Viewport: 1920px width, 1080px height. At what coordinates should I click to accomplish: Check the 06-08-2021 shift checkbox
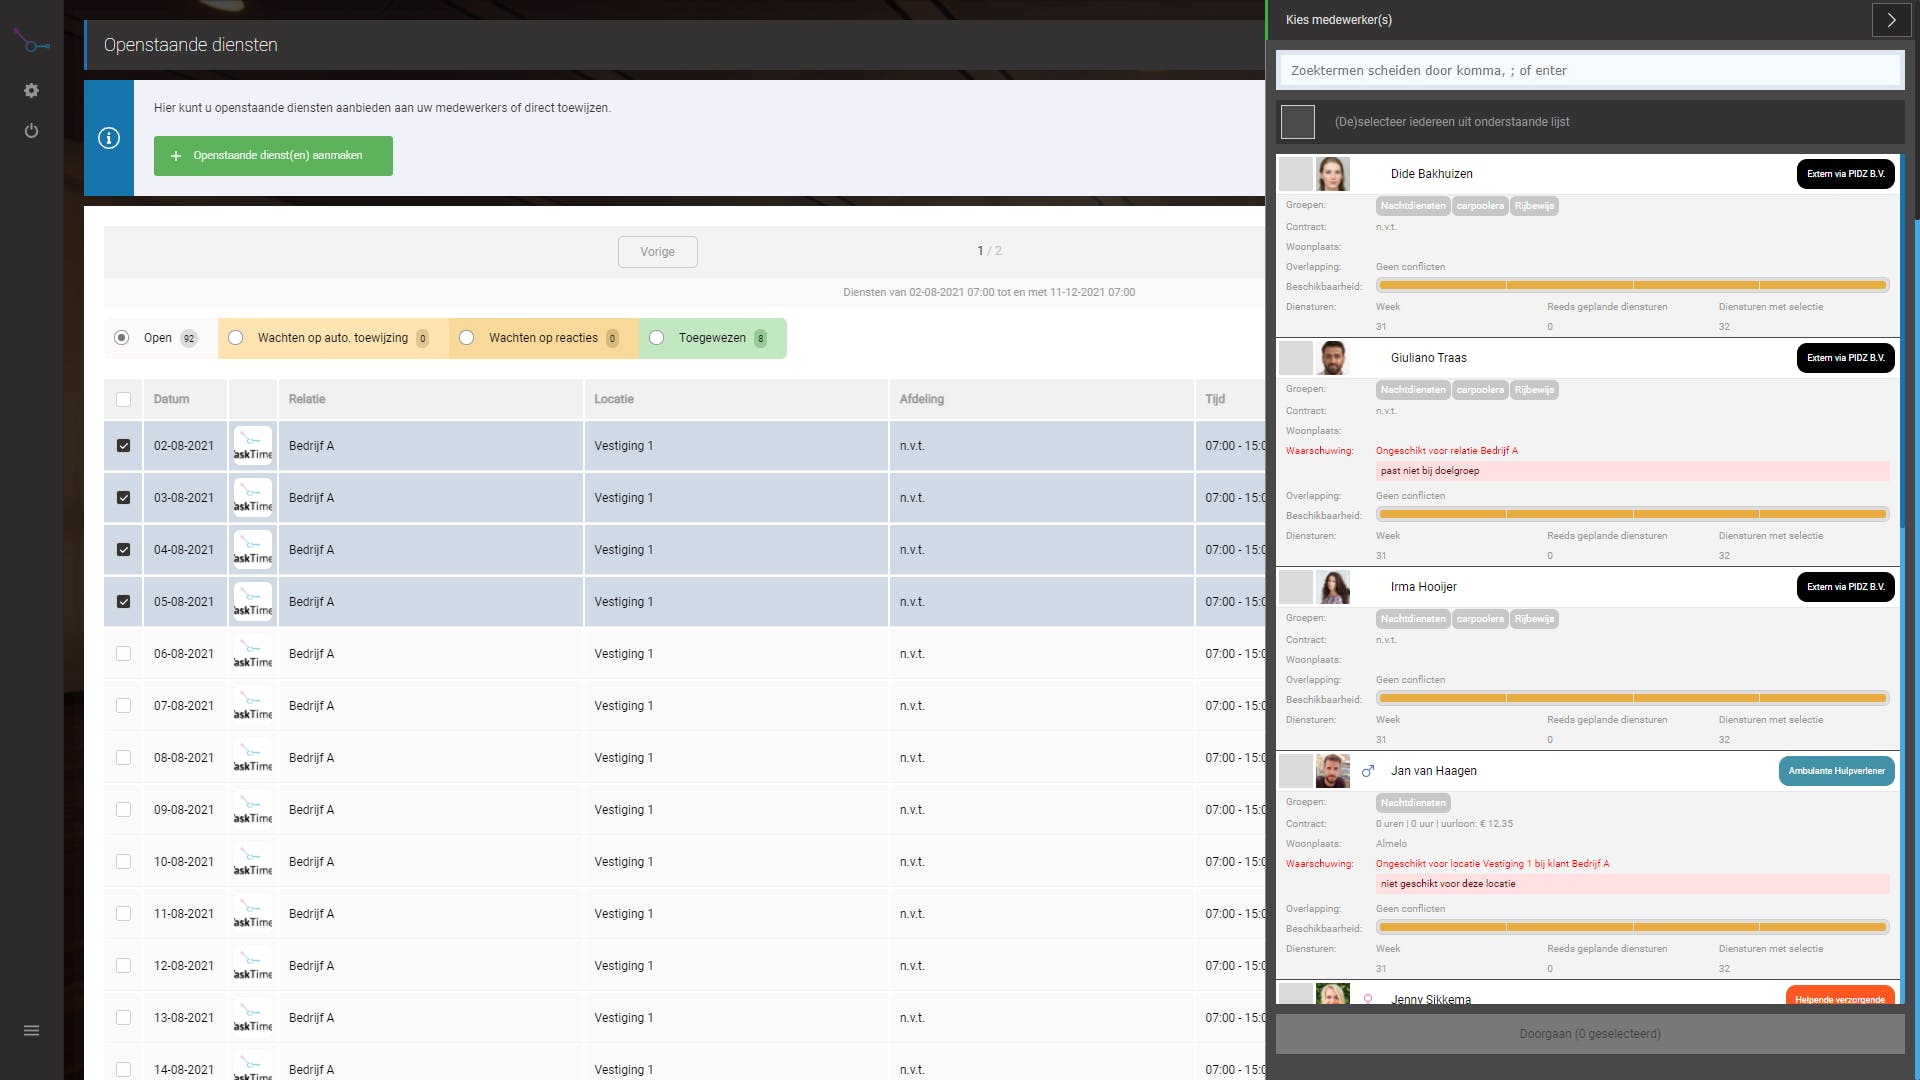[x=123, y=654]
